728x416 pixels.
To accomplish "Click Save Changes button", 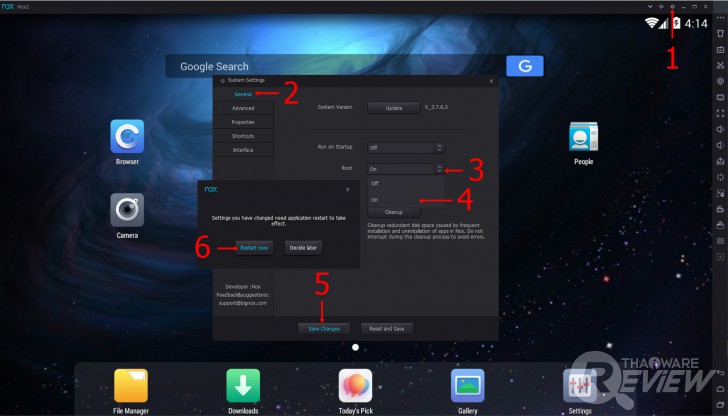I will click(324, 329).
